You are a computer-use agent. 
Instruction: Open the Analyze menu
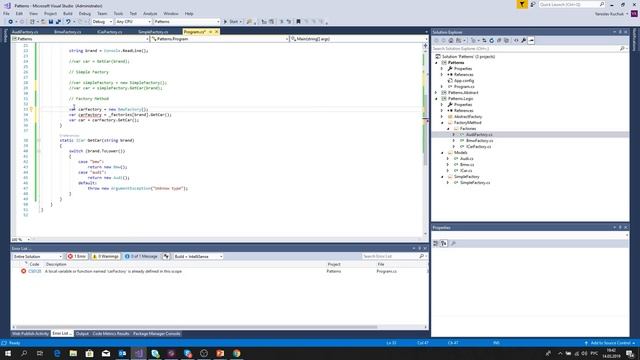pos(150,13)
